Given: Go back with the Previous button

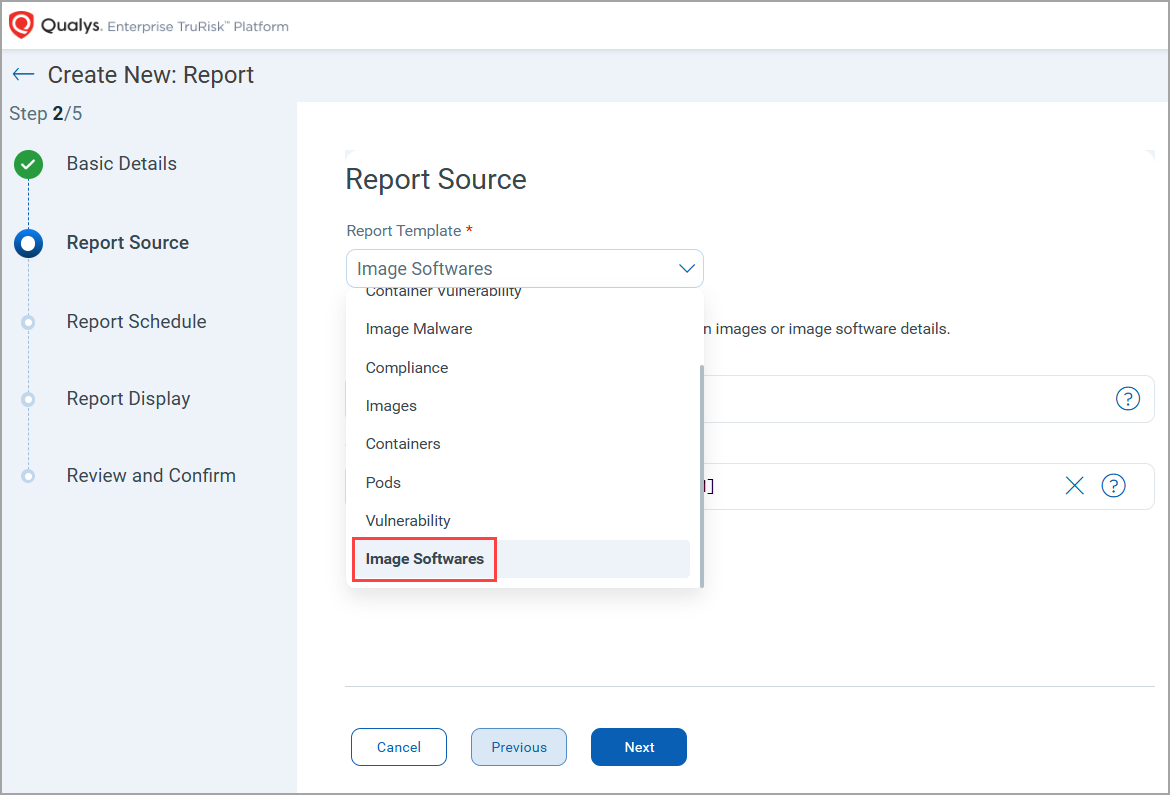Looking at the screenshot, I should point(519,747).
